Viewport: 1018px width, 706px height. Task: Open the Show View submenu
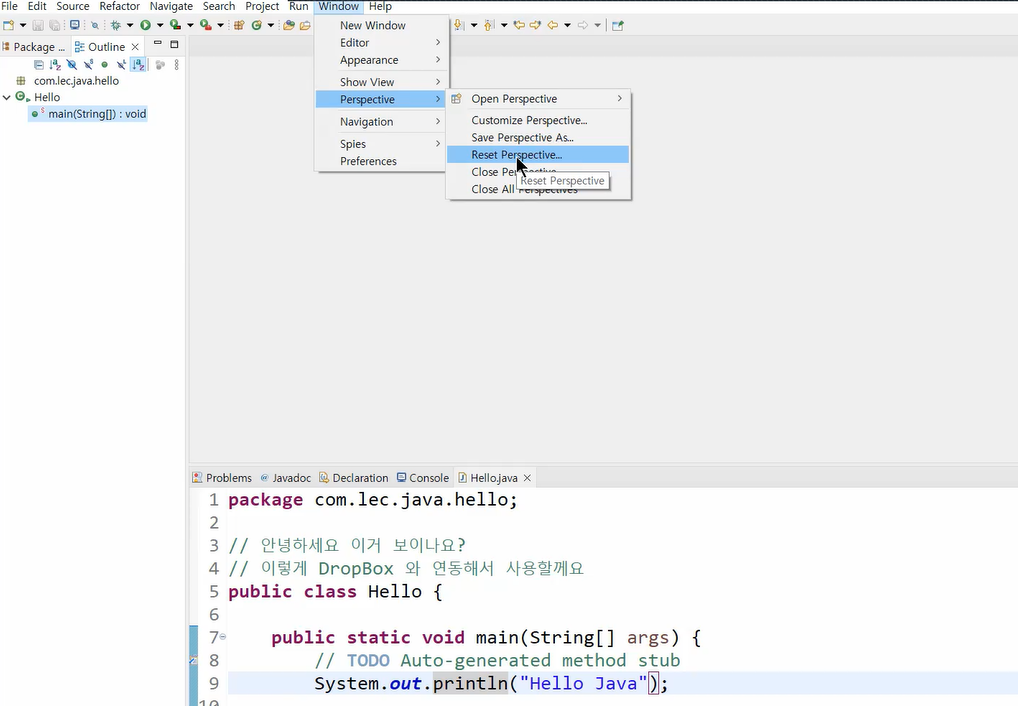(381, 82)
